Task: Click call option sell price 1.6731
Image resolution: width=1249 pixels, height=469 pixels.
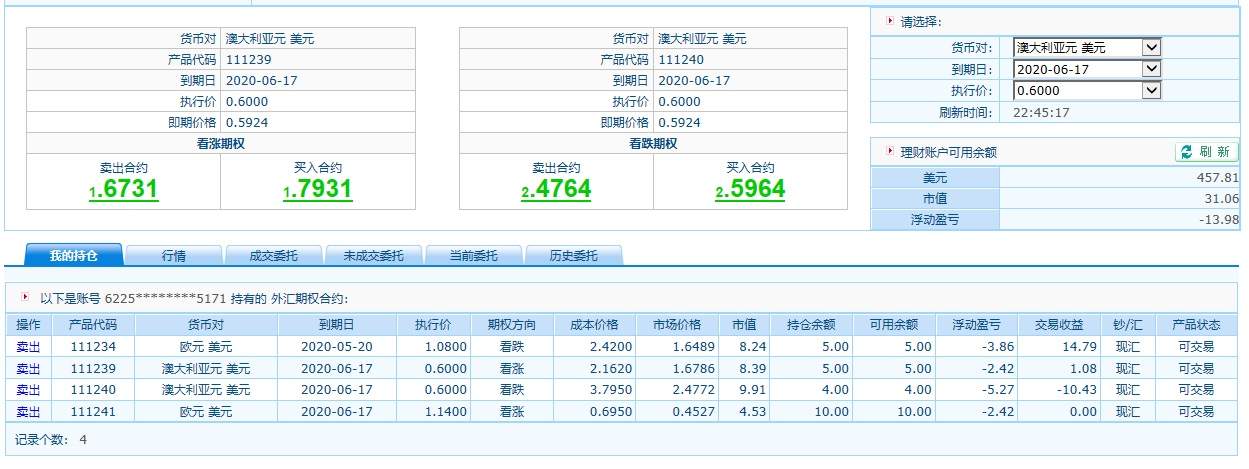Action: coord(123,189)
